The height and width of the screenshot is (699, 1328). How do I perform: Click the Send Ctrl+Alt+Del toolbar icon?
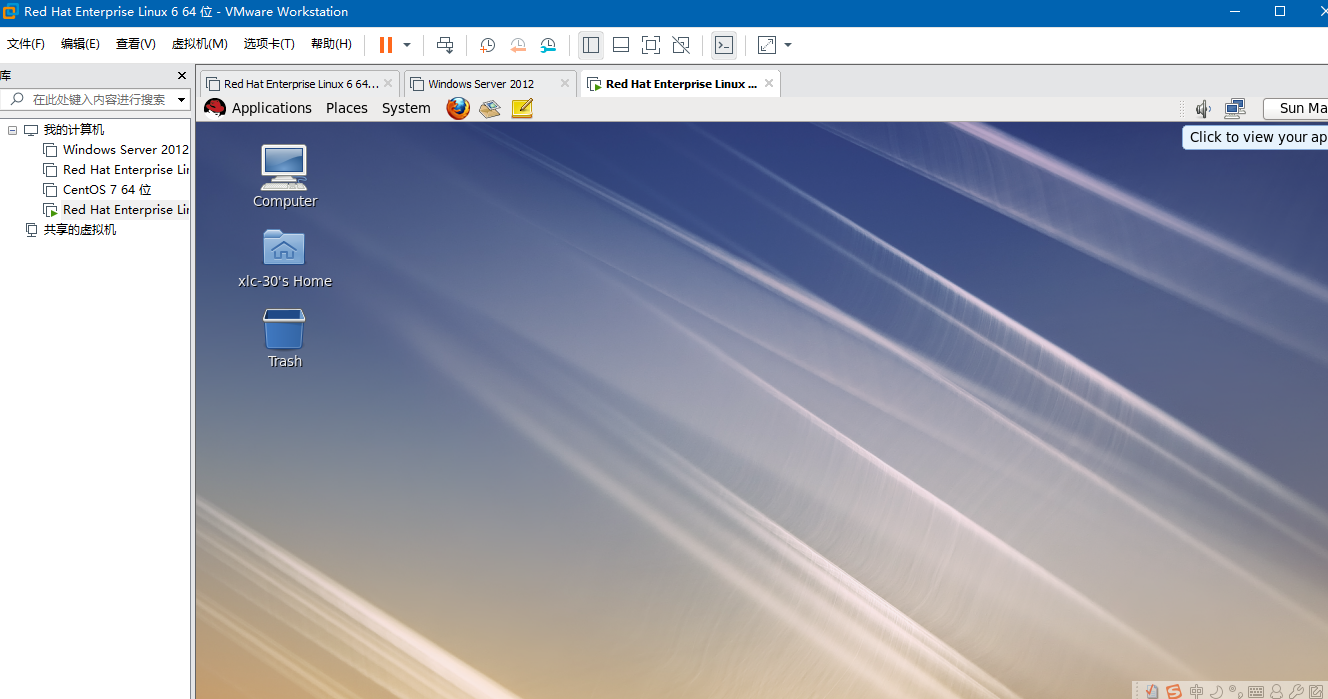(x=445, y=45)
